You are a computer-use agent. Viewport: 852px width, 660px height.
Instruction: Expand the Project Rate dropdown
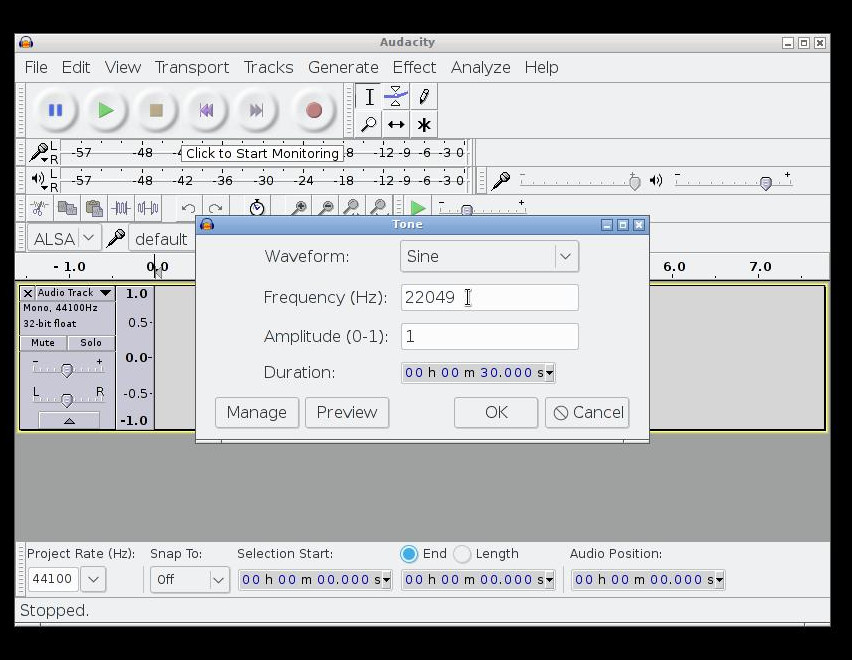pyautogui.click(x=92, y=579)
